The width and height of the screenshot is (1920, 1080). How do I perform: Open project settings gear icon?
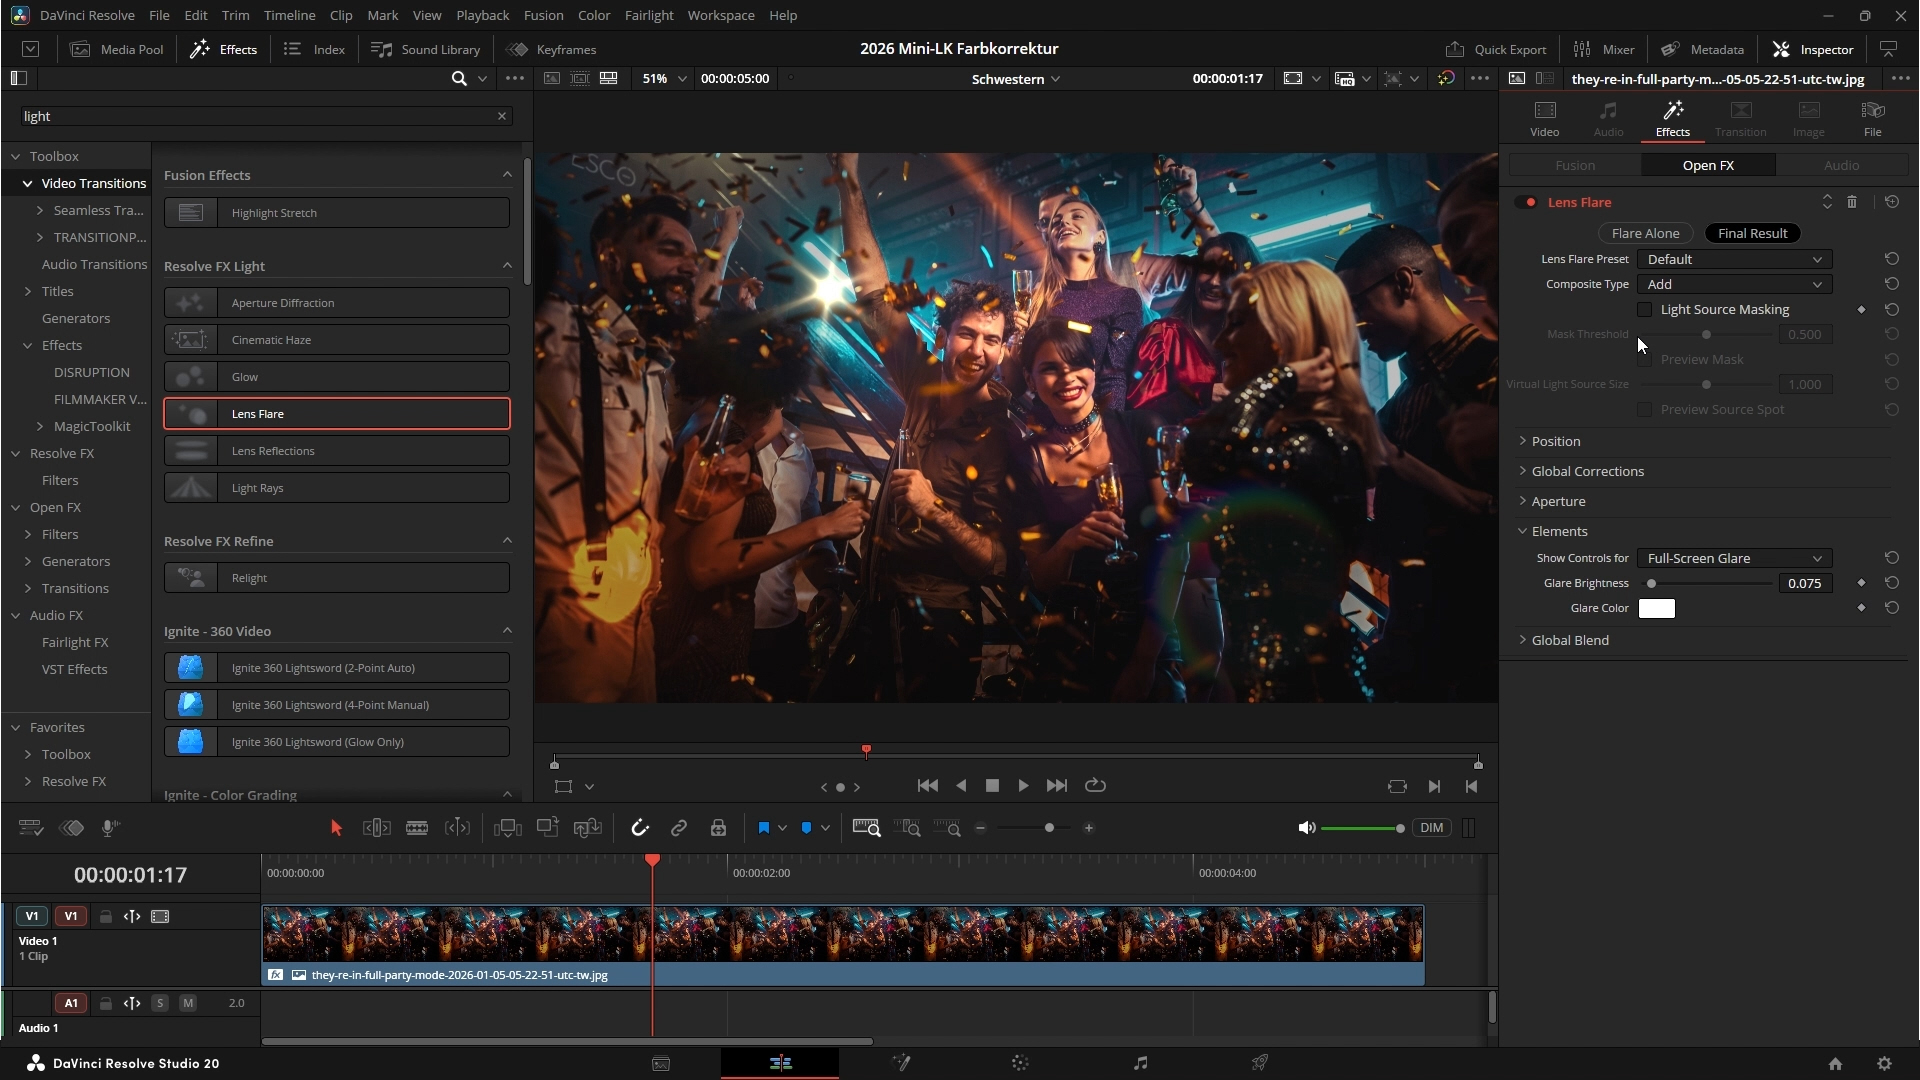[x=1884, y=1064]
